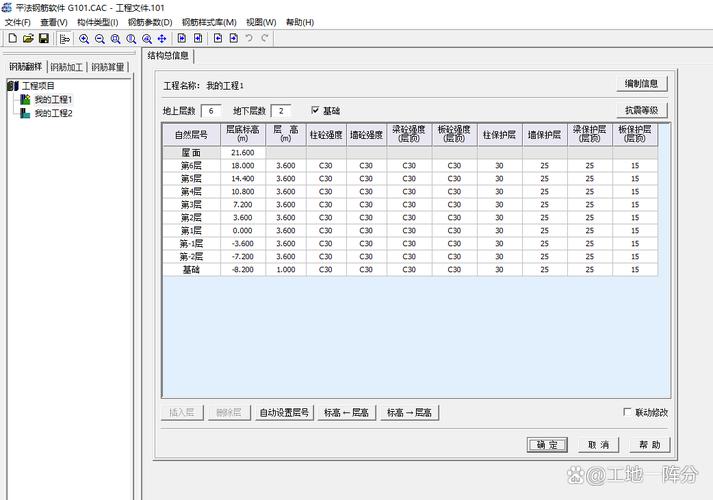Select the Pan four-arrow move icon

pos(162,39)
